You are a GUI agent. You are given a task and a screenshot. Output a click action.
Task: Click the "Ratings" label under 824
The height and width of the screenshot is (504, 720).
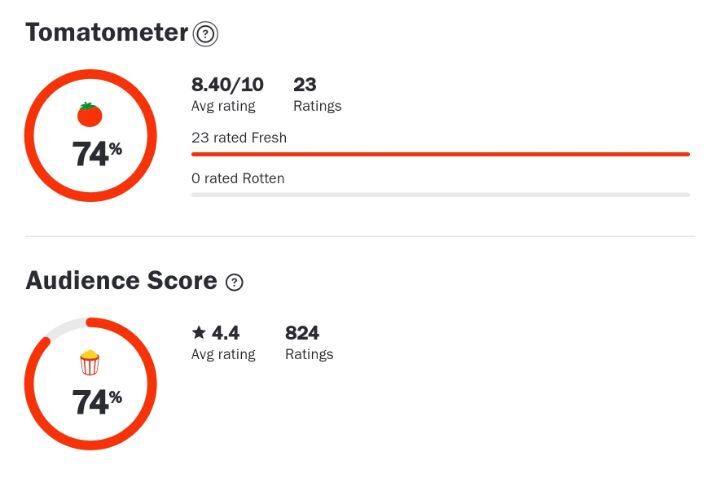pos(309,354)
